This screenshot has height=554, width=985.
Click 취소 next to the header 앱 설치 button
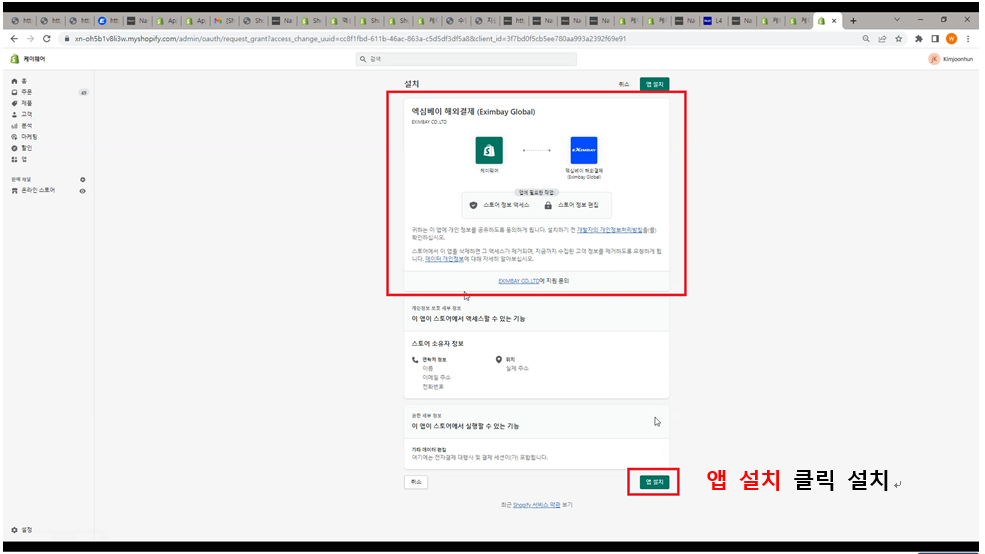[x=623, y=84]
